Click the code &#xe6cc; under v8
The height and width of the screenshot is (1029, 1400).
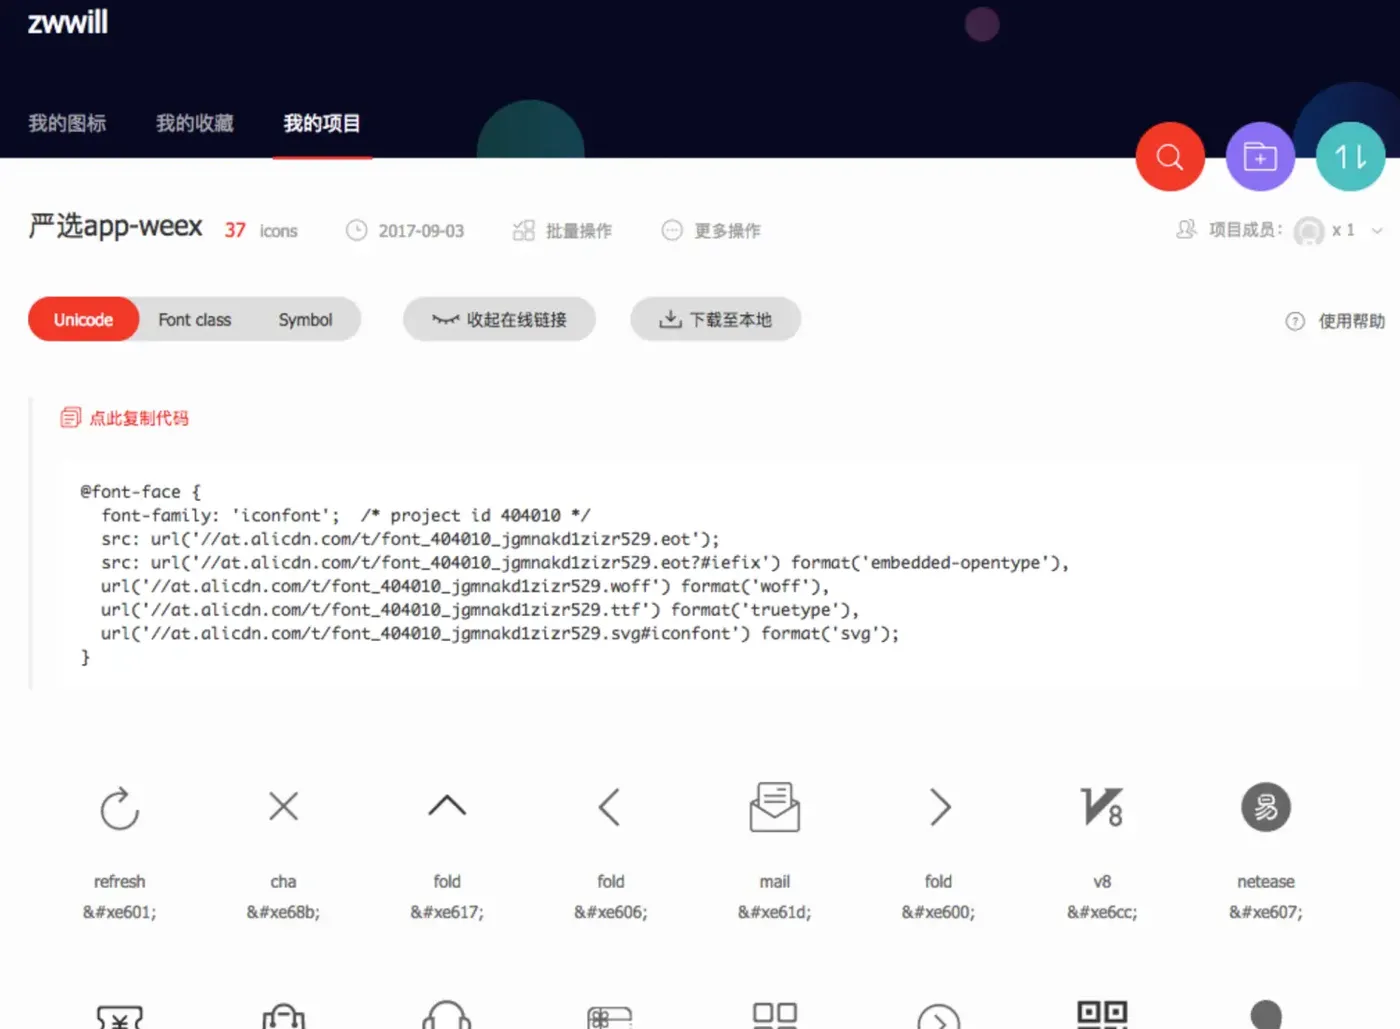point(1102,912)
